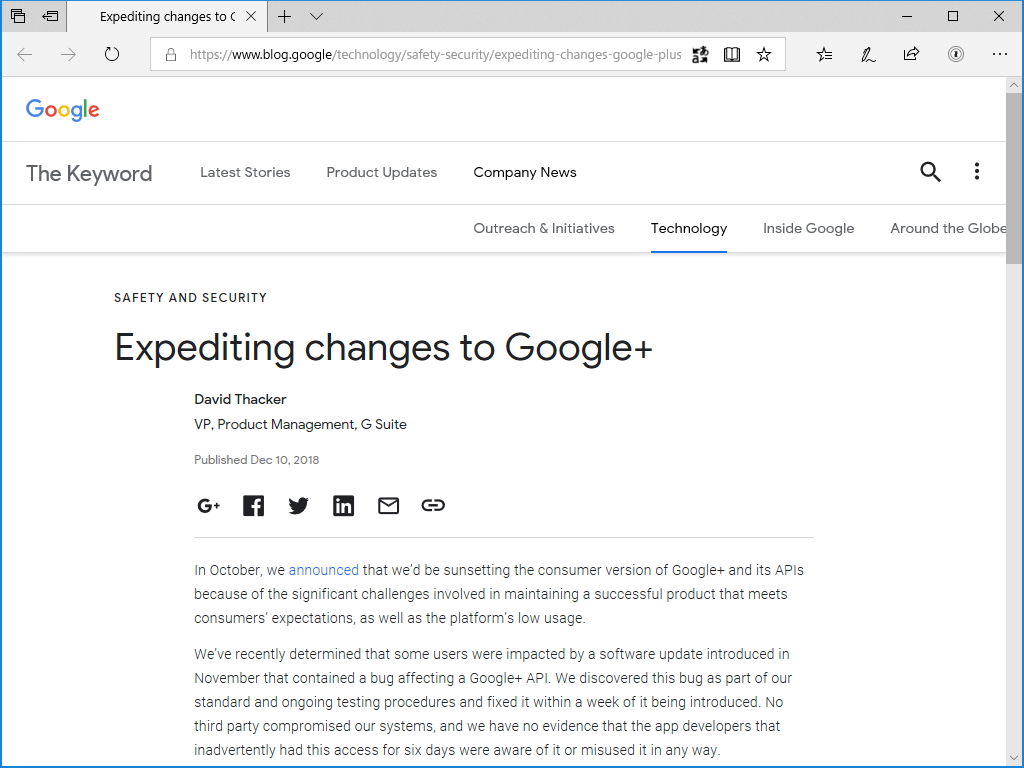Viewport: 1024px width, 768px height.
Task: Open Edge Settings and more menu
Action: click(x=1000, y=55)
